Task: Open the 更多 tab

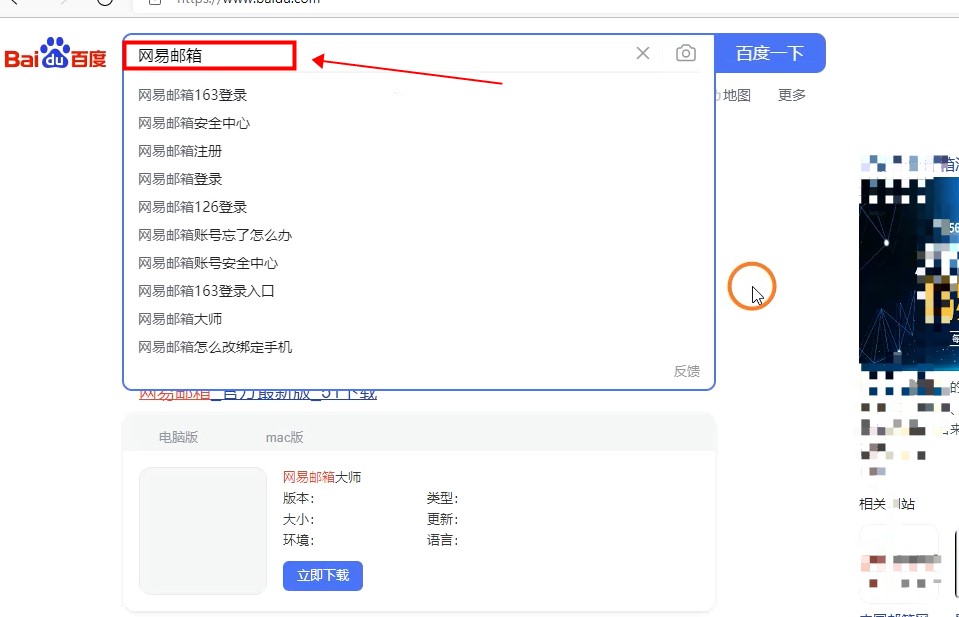Action: 792,96
